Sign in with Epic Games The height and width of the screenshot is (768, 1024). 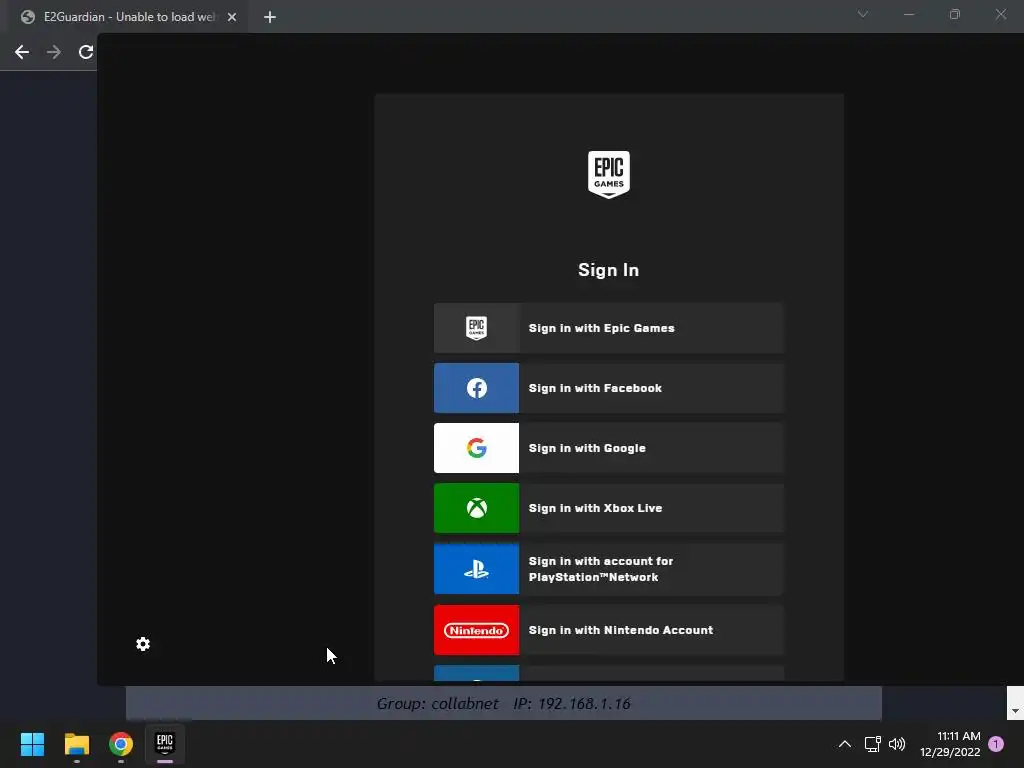pos(609,328)
